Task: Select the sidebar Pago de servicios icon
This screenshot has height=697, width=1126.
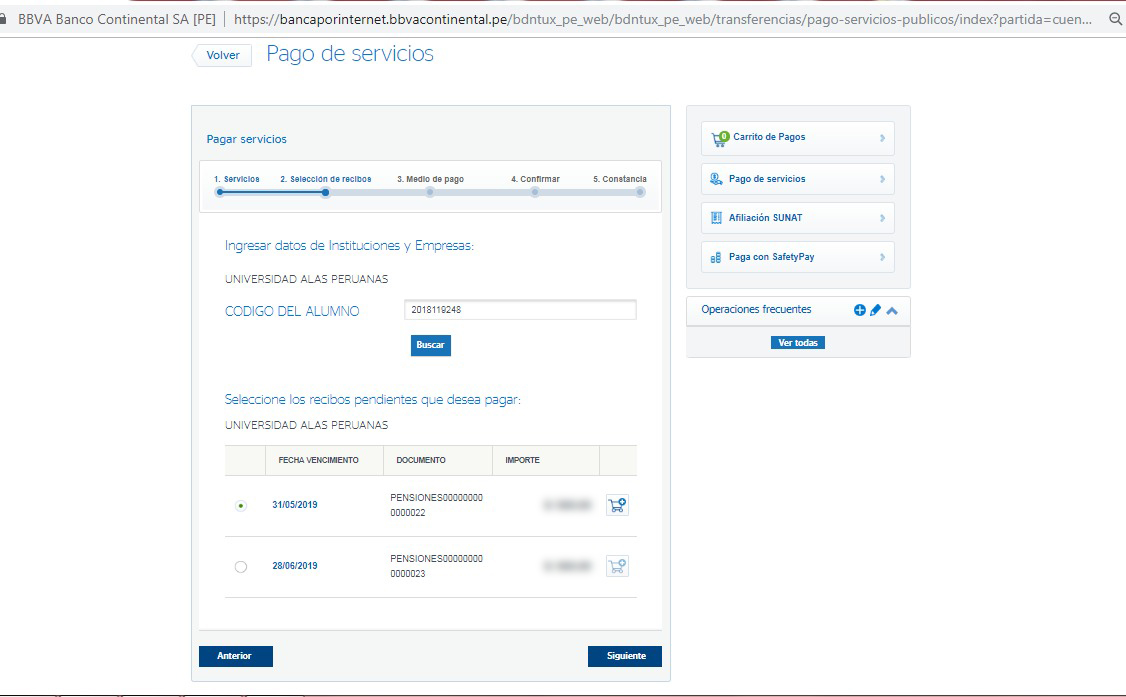Action: point(716,179)
